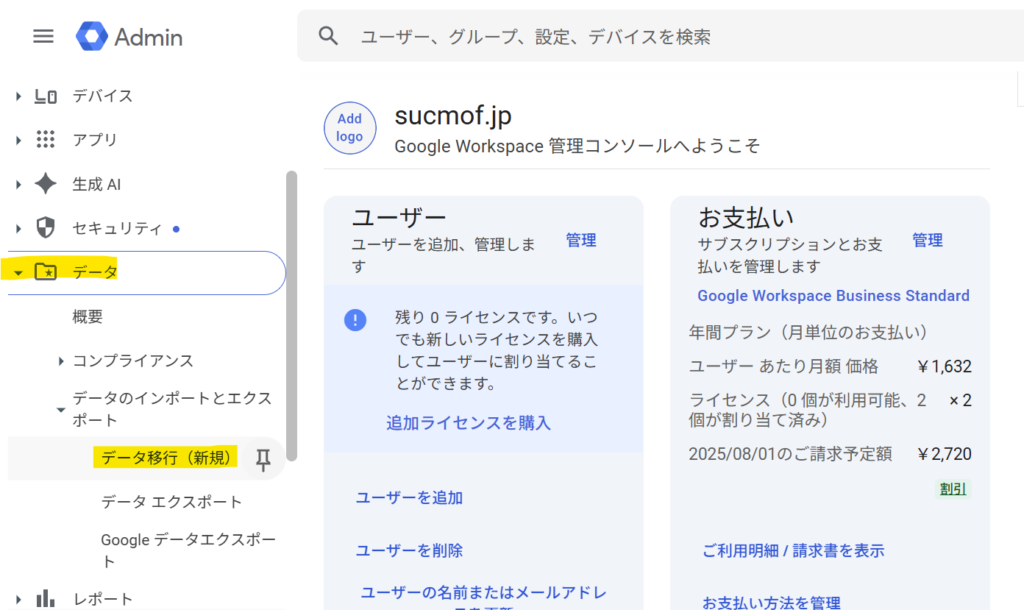Click the ユーザー あたり月額 価格 label
This screenshot has height=610, width=1024.
[783, 366]
